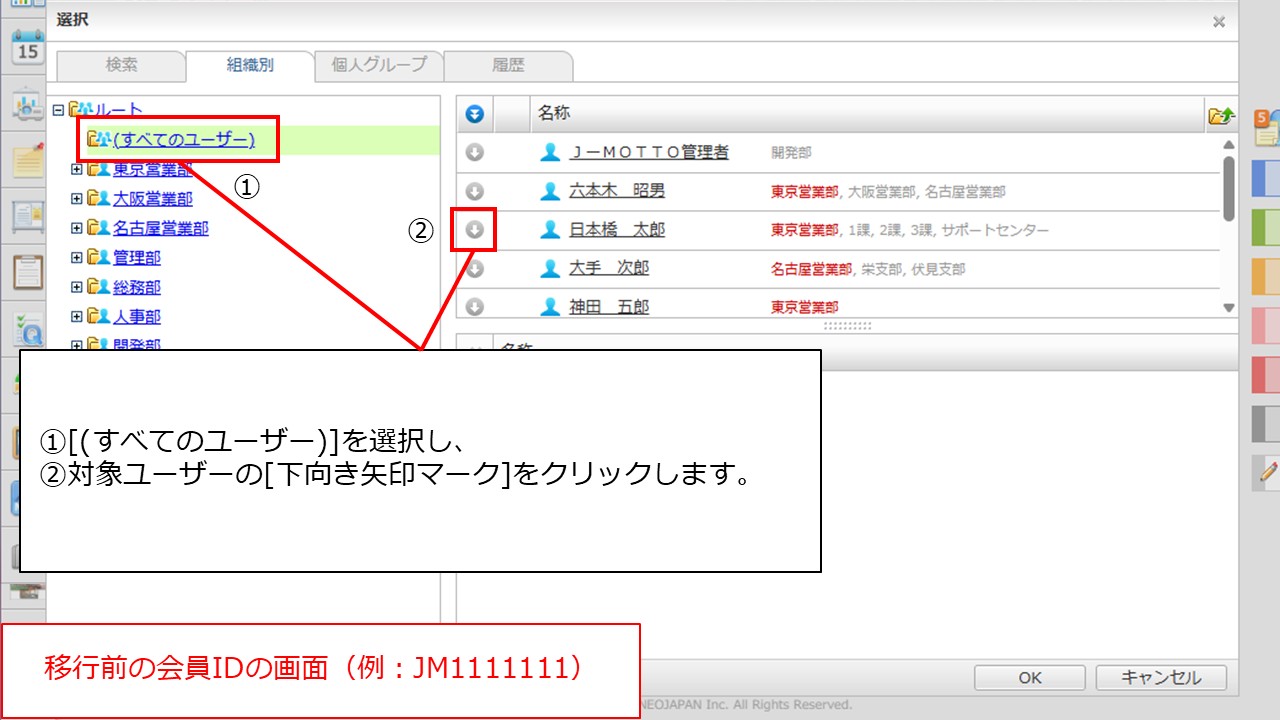Click the 名称 column header of user list
The height and width of the screenshot is (720, 1280).
click(867, 114)
